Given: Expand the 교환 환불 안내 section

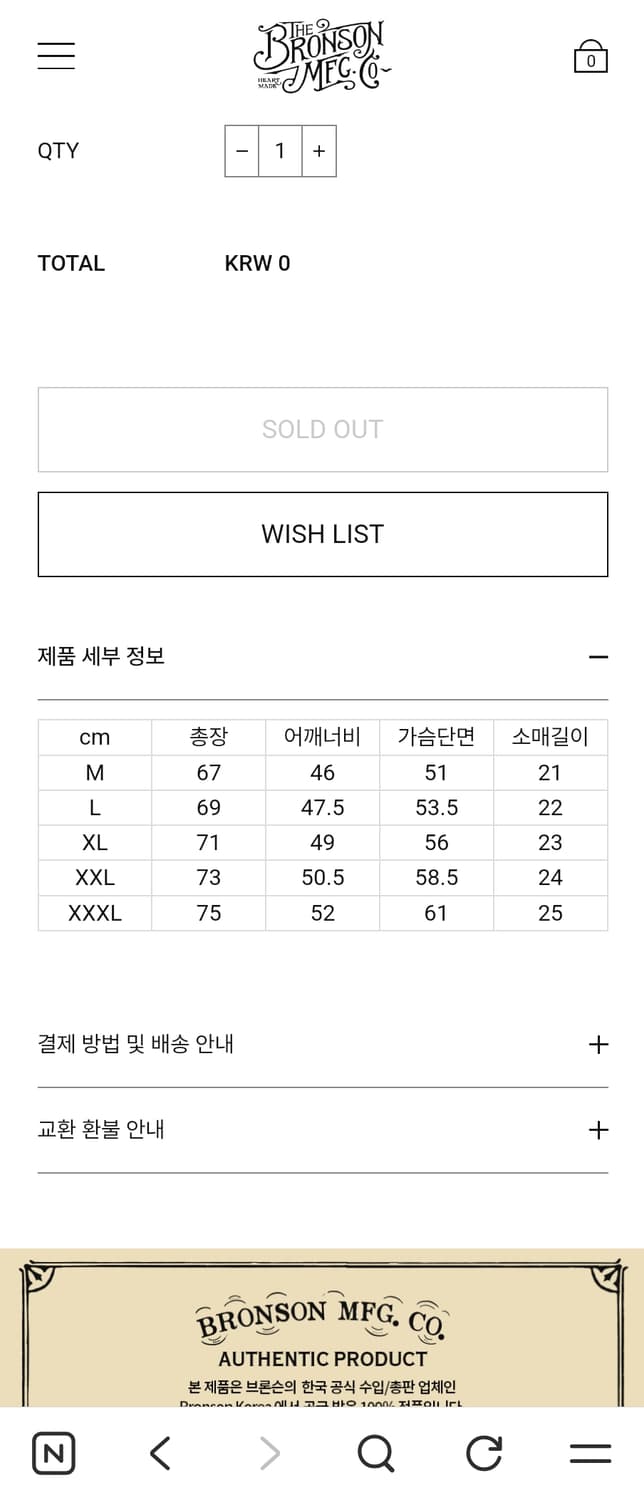Looking at the screenshot, I should tap(598, 1129).
